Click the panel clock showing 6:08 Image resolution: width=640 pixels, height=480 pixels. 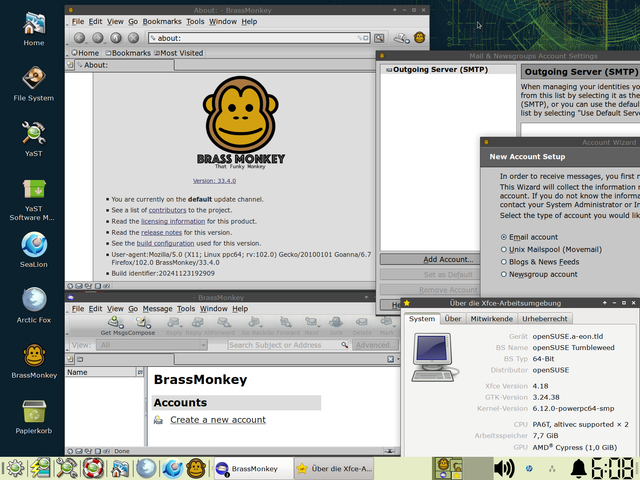[x=615, y=468]
